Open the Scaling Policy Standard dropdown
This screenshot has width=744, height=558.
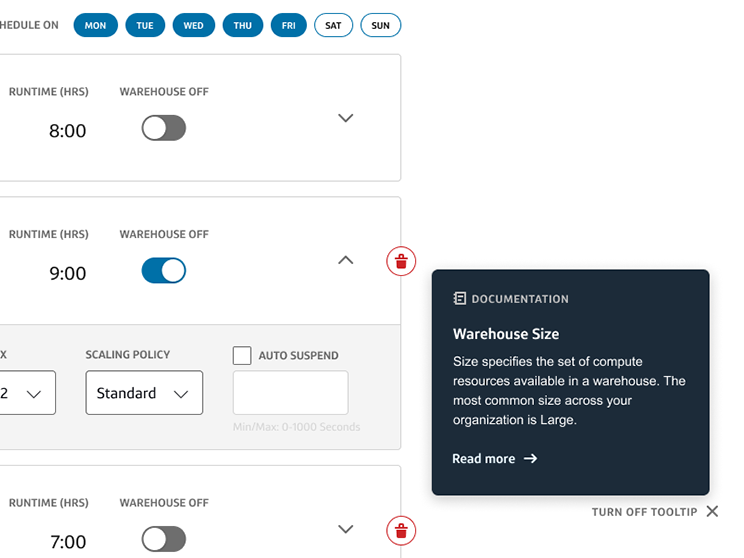pyautogui.click(x=144, y=393)
